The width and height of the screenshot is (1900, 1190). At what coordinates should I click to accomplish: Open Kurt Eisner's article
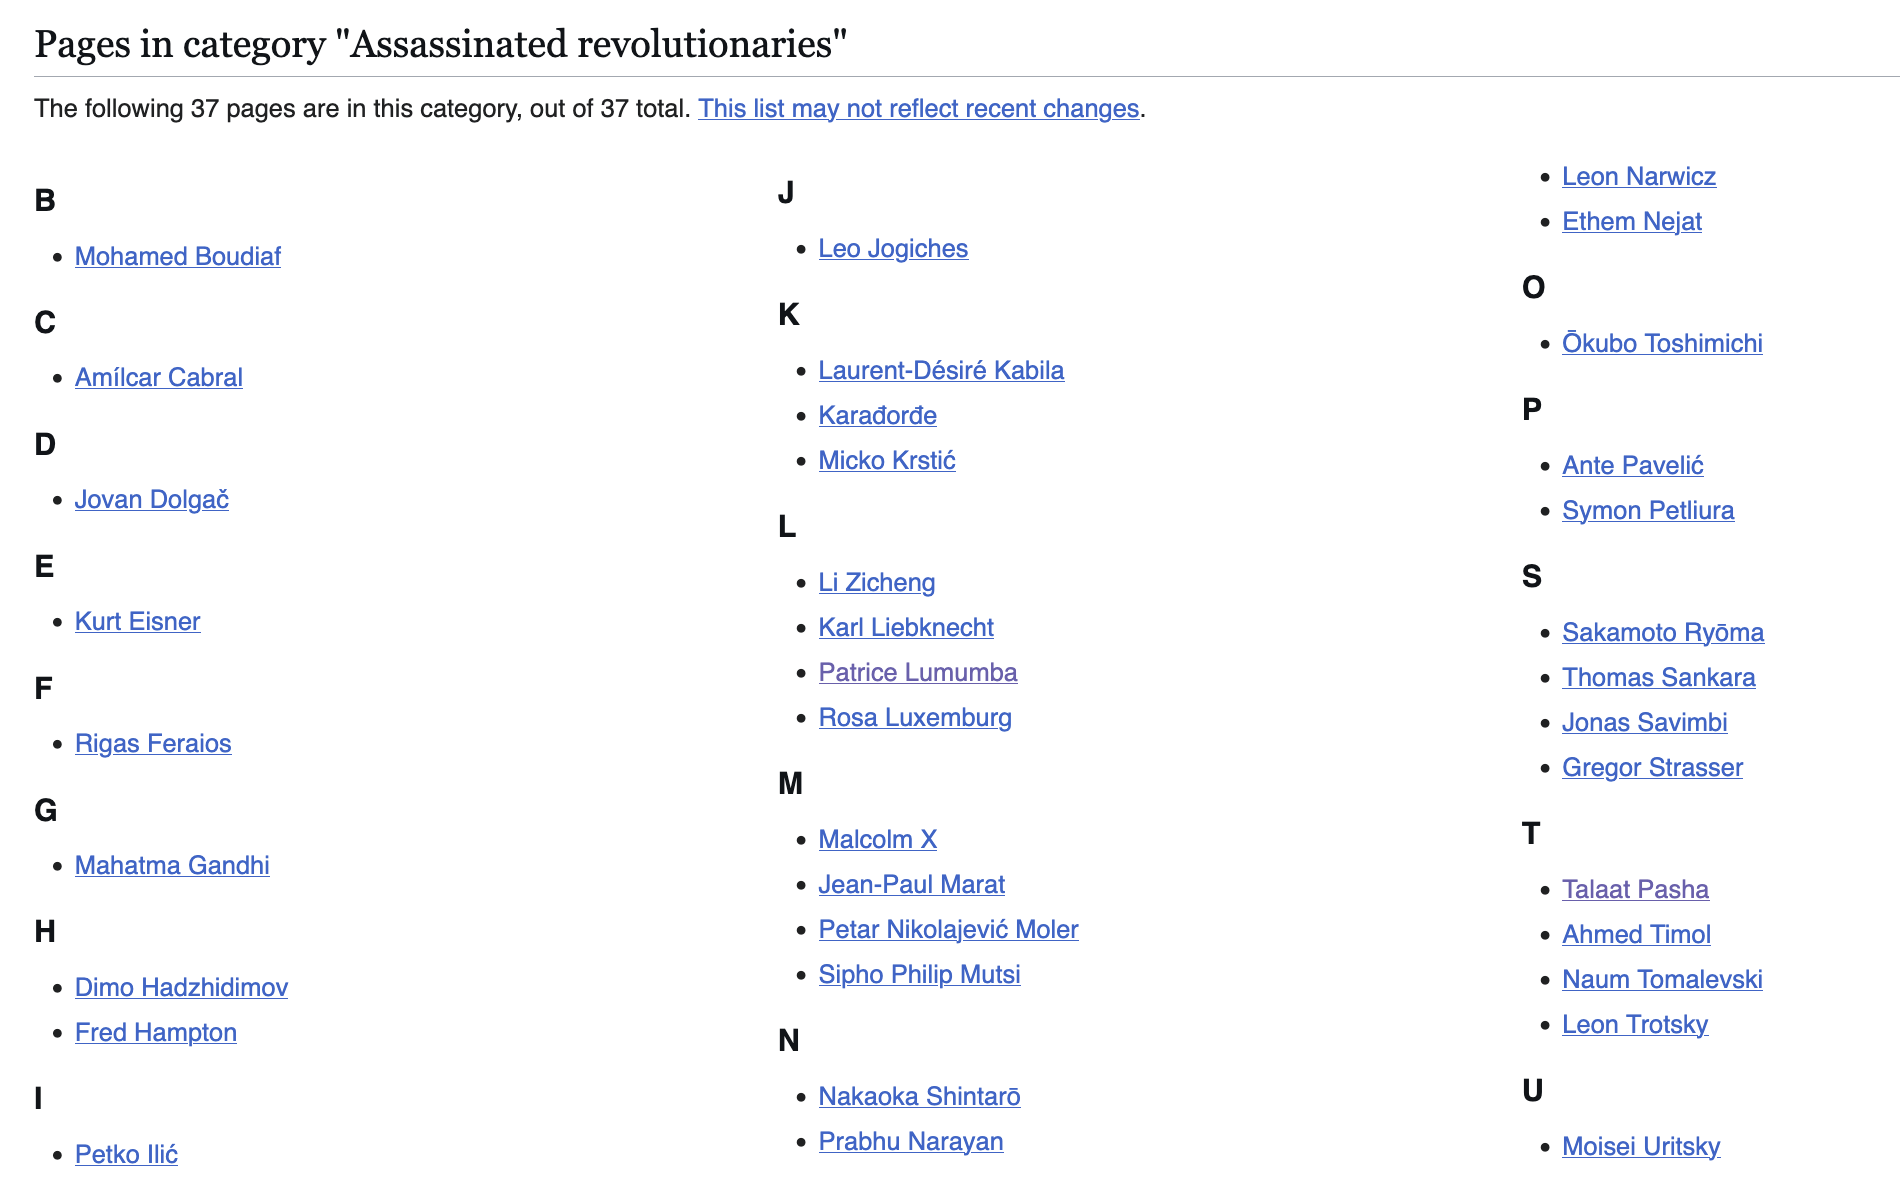coord(137,622)
